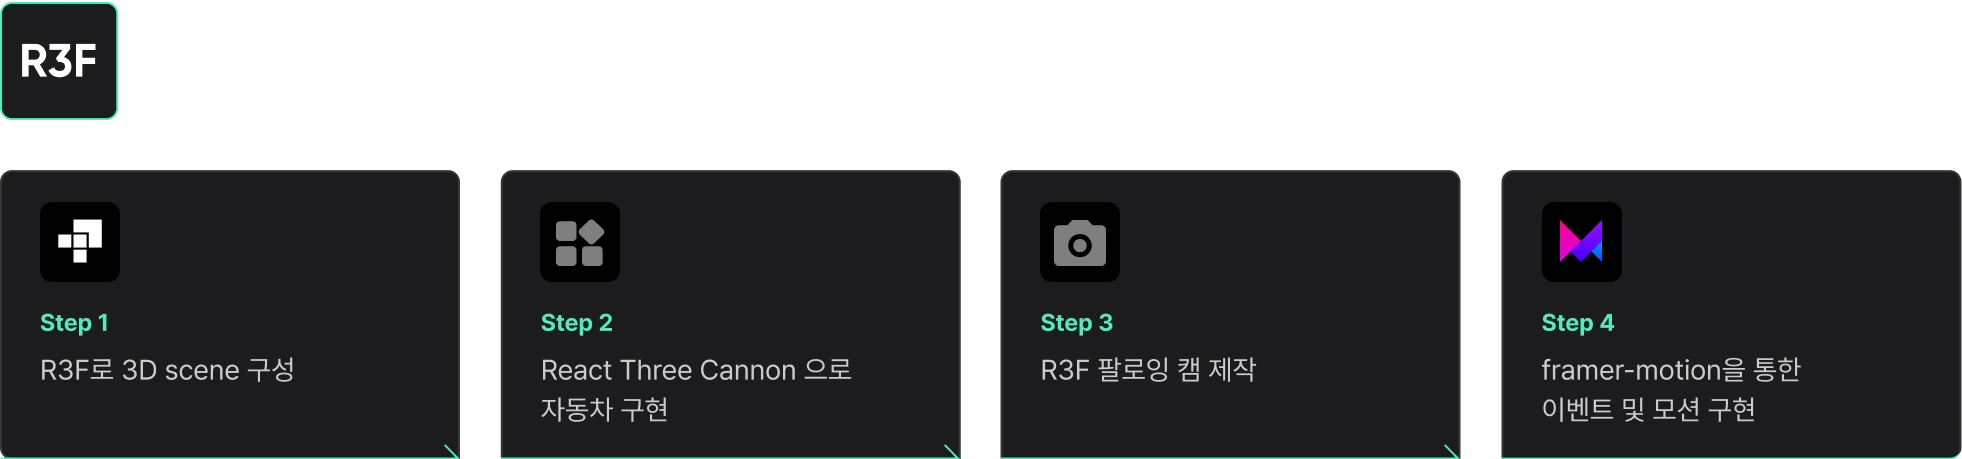The width and height of the screenshot is (1962, 459).
Task: Open 'R3F로 3D scene 구성' text
Action: point(168,370)
